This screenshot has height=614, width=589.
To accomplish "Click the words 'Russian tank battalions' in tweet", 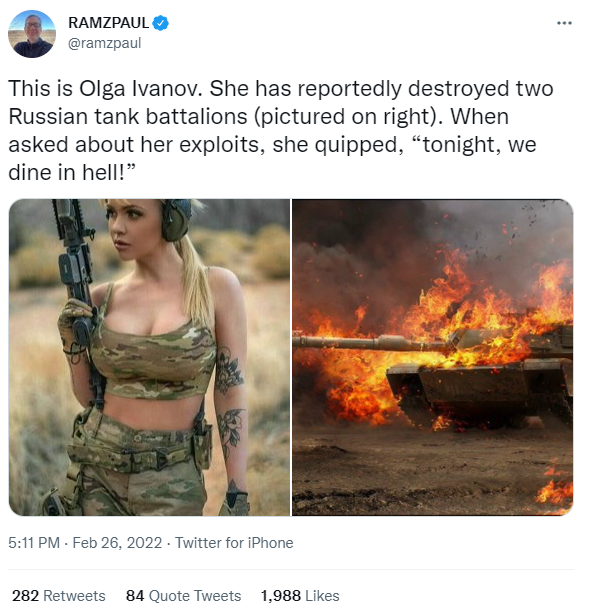I will pos(128,116).
